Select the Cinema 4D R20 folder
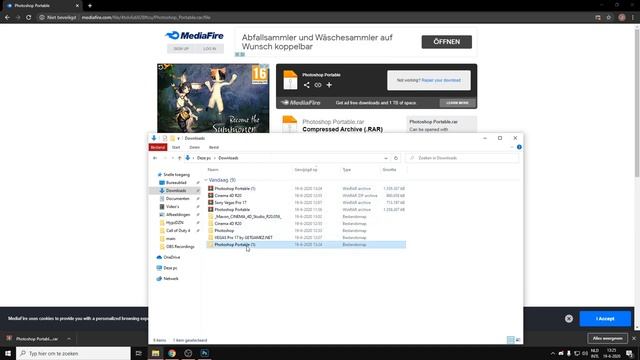The image size is (640, 360). pyautogui.click(x=306, y=223)
